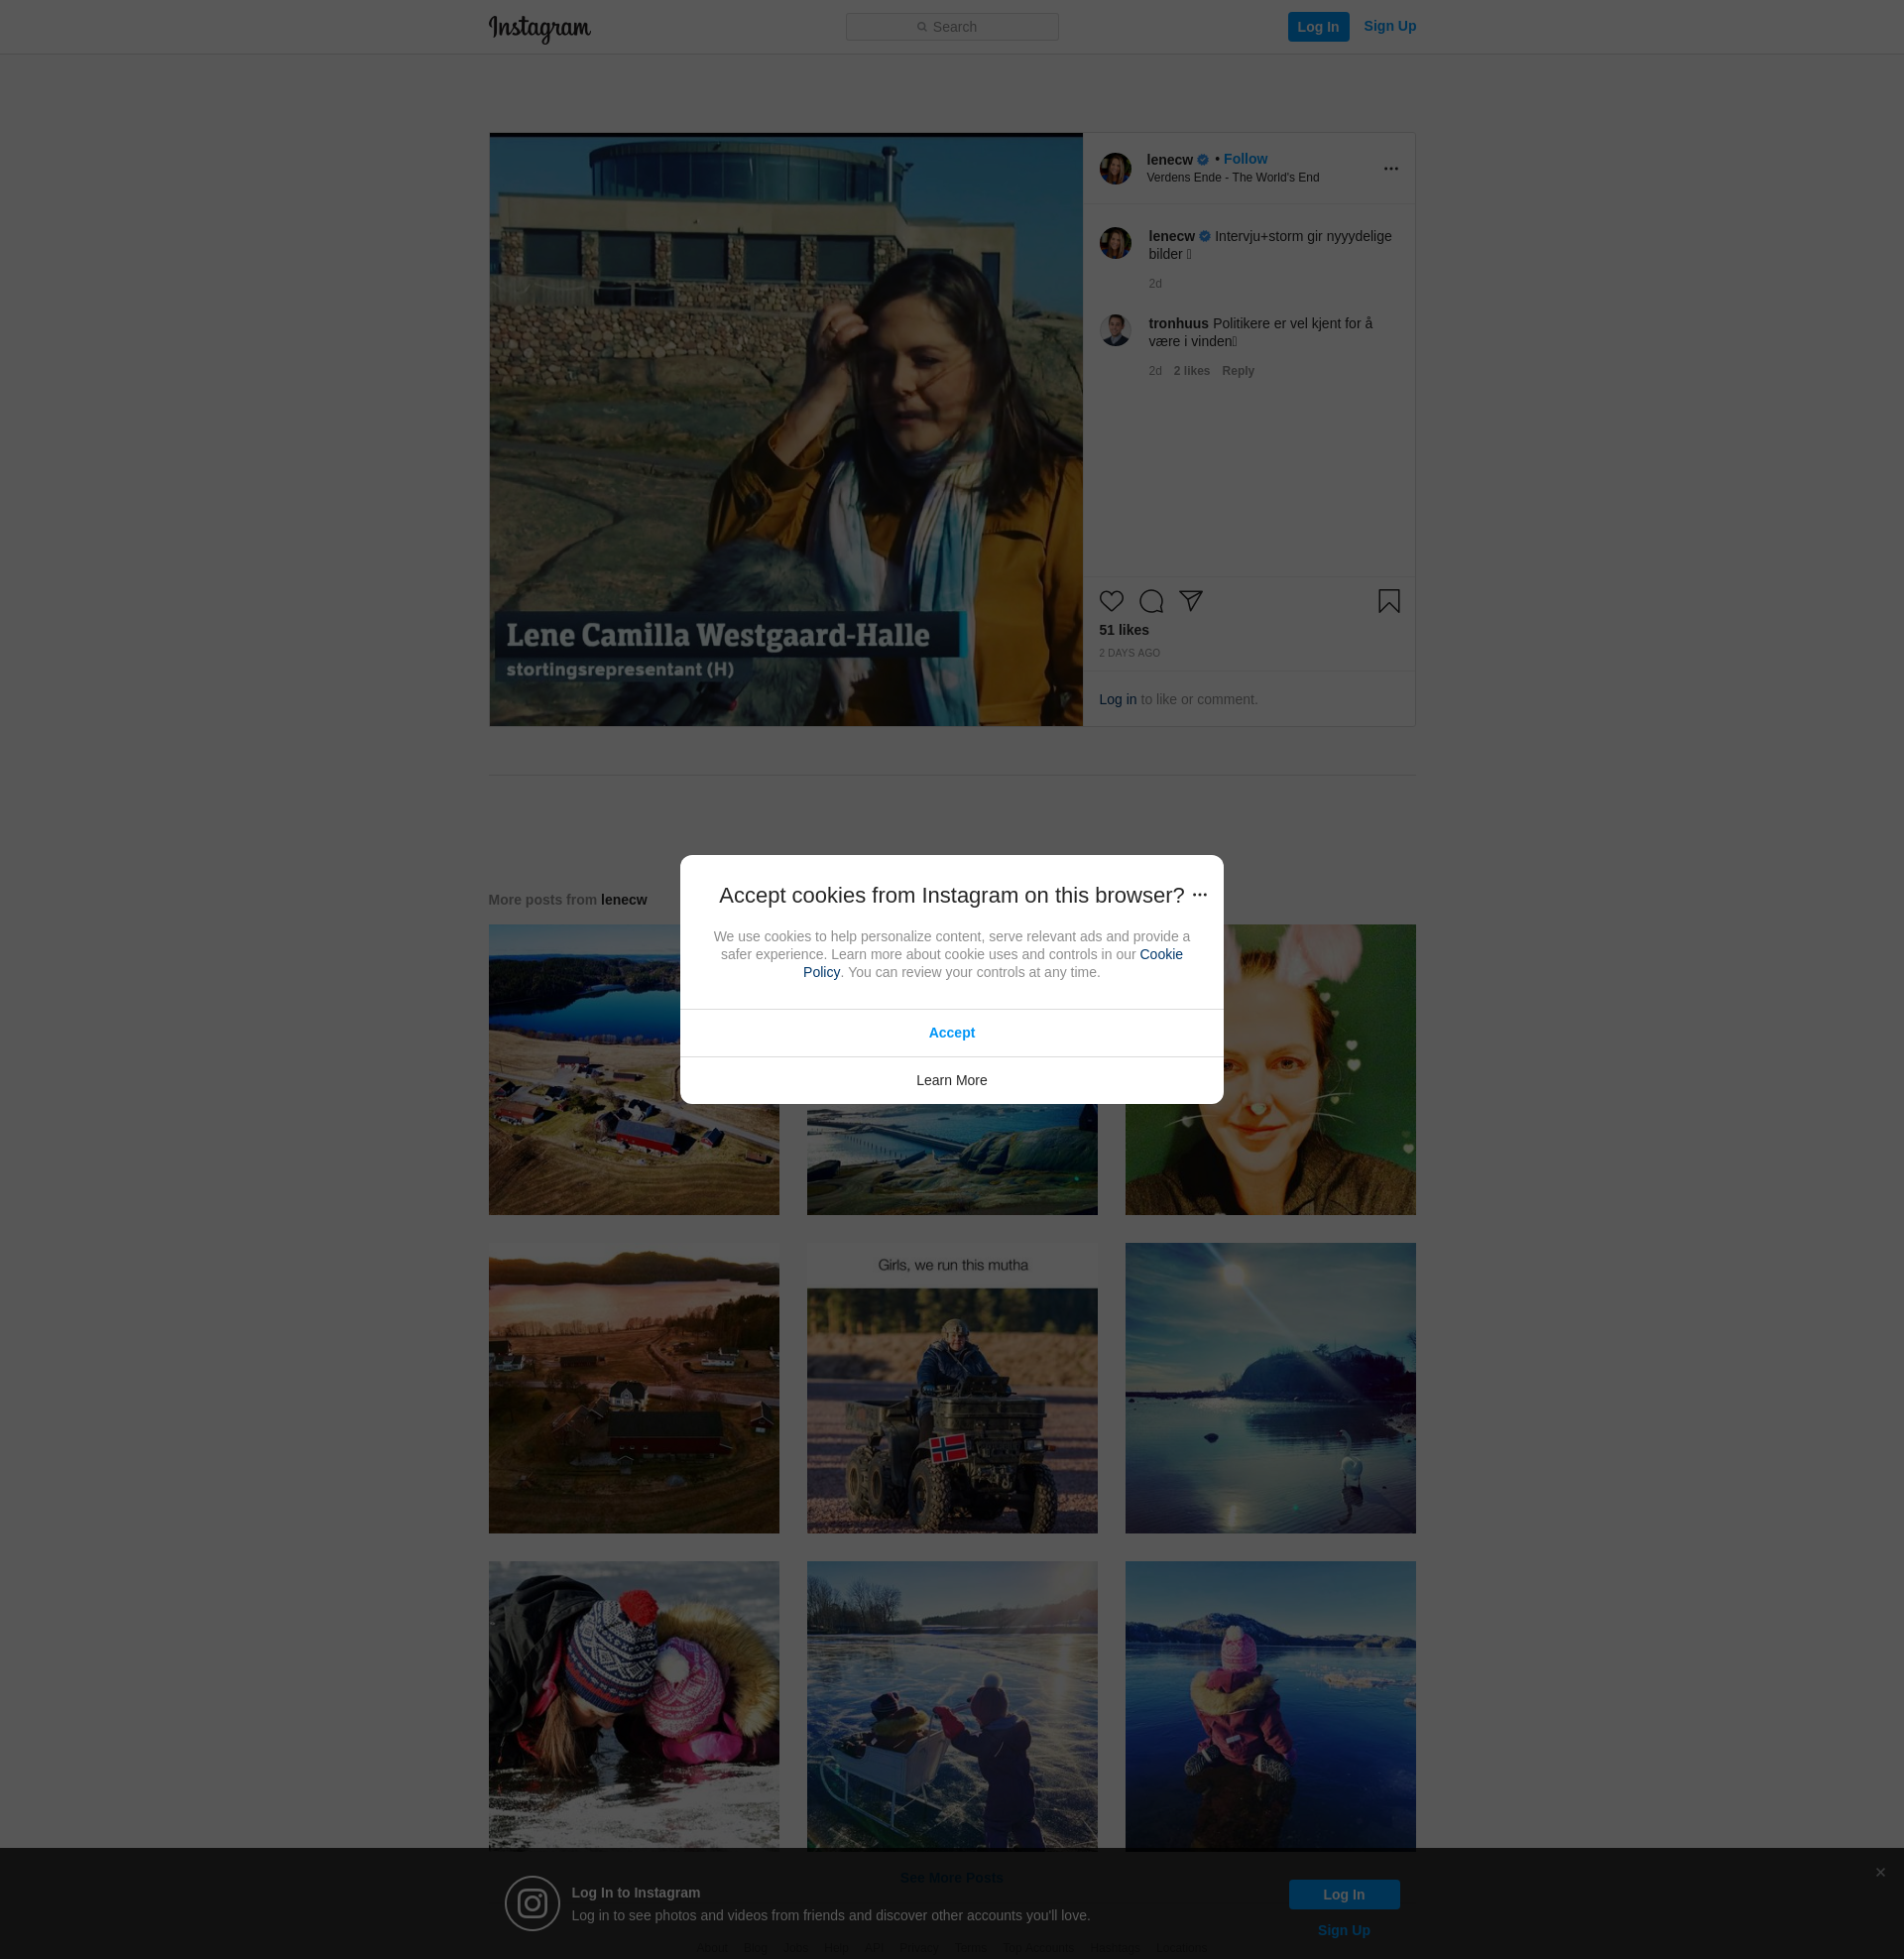The image size is (1904, 1959).
Task: Open the ATV with Norwegian flag thumbnail
Action: pos(951,1388)
